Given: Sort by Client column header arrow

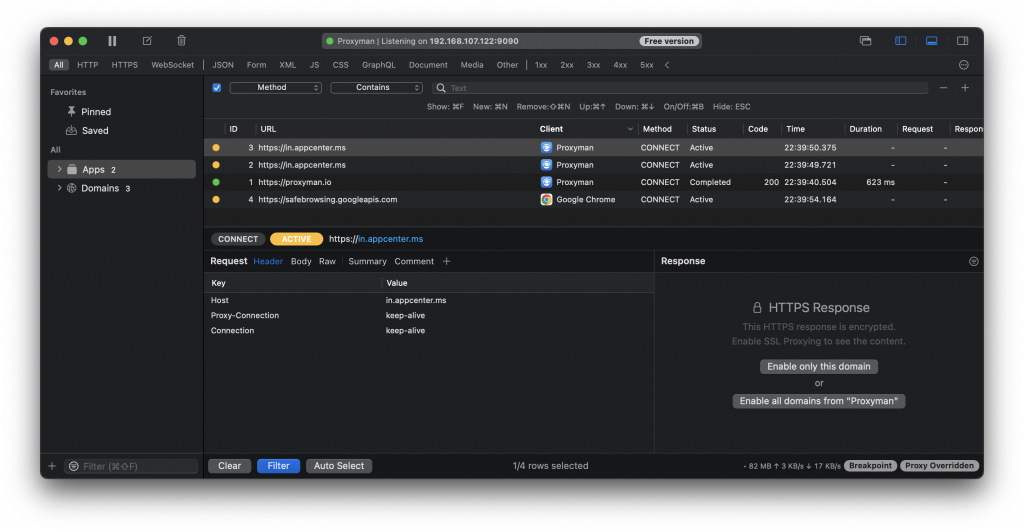Looking at the screenshot, I should pos(630,129).
